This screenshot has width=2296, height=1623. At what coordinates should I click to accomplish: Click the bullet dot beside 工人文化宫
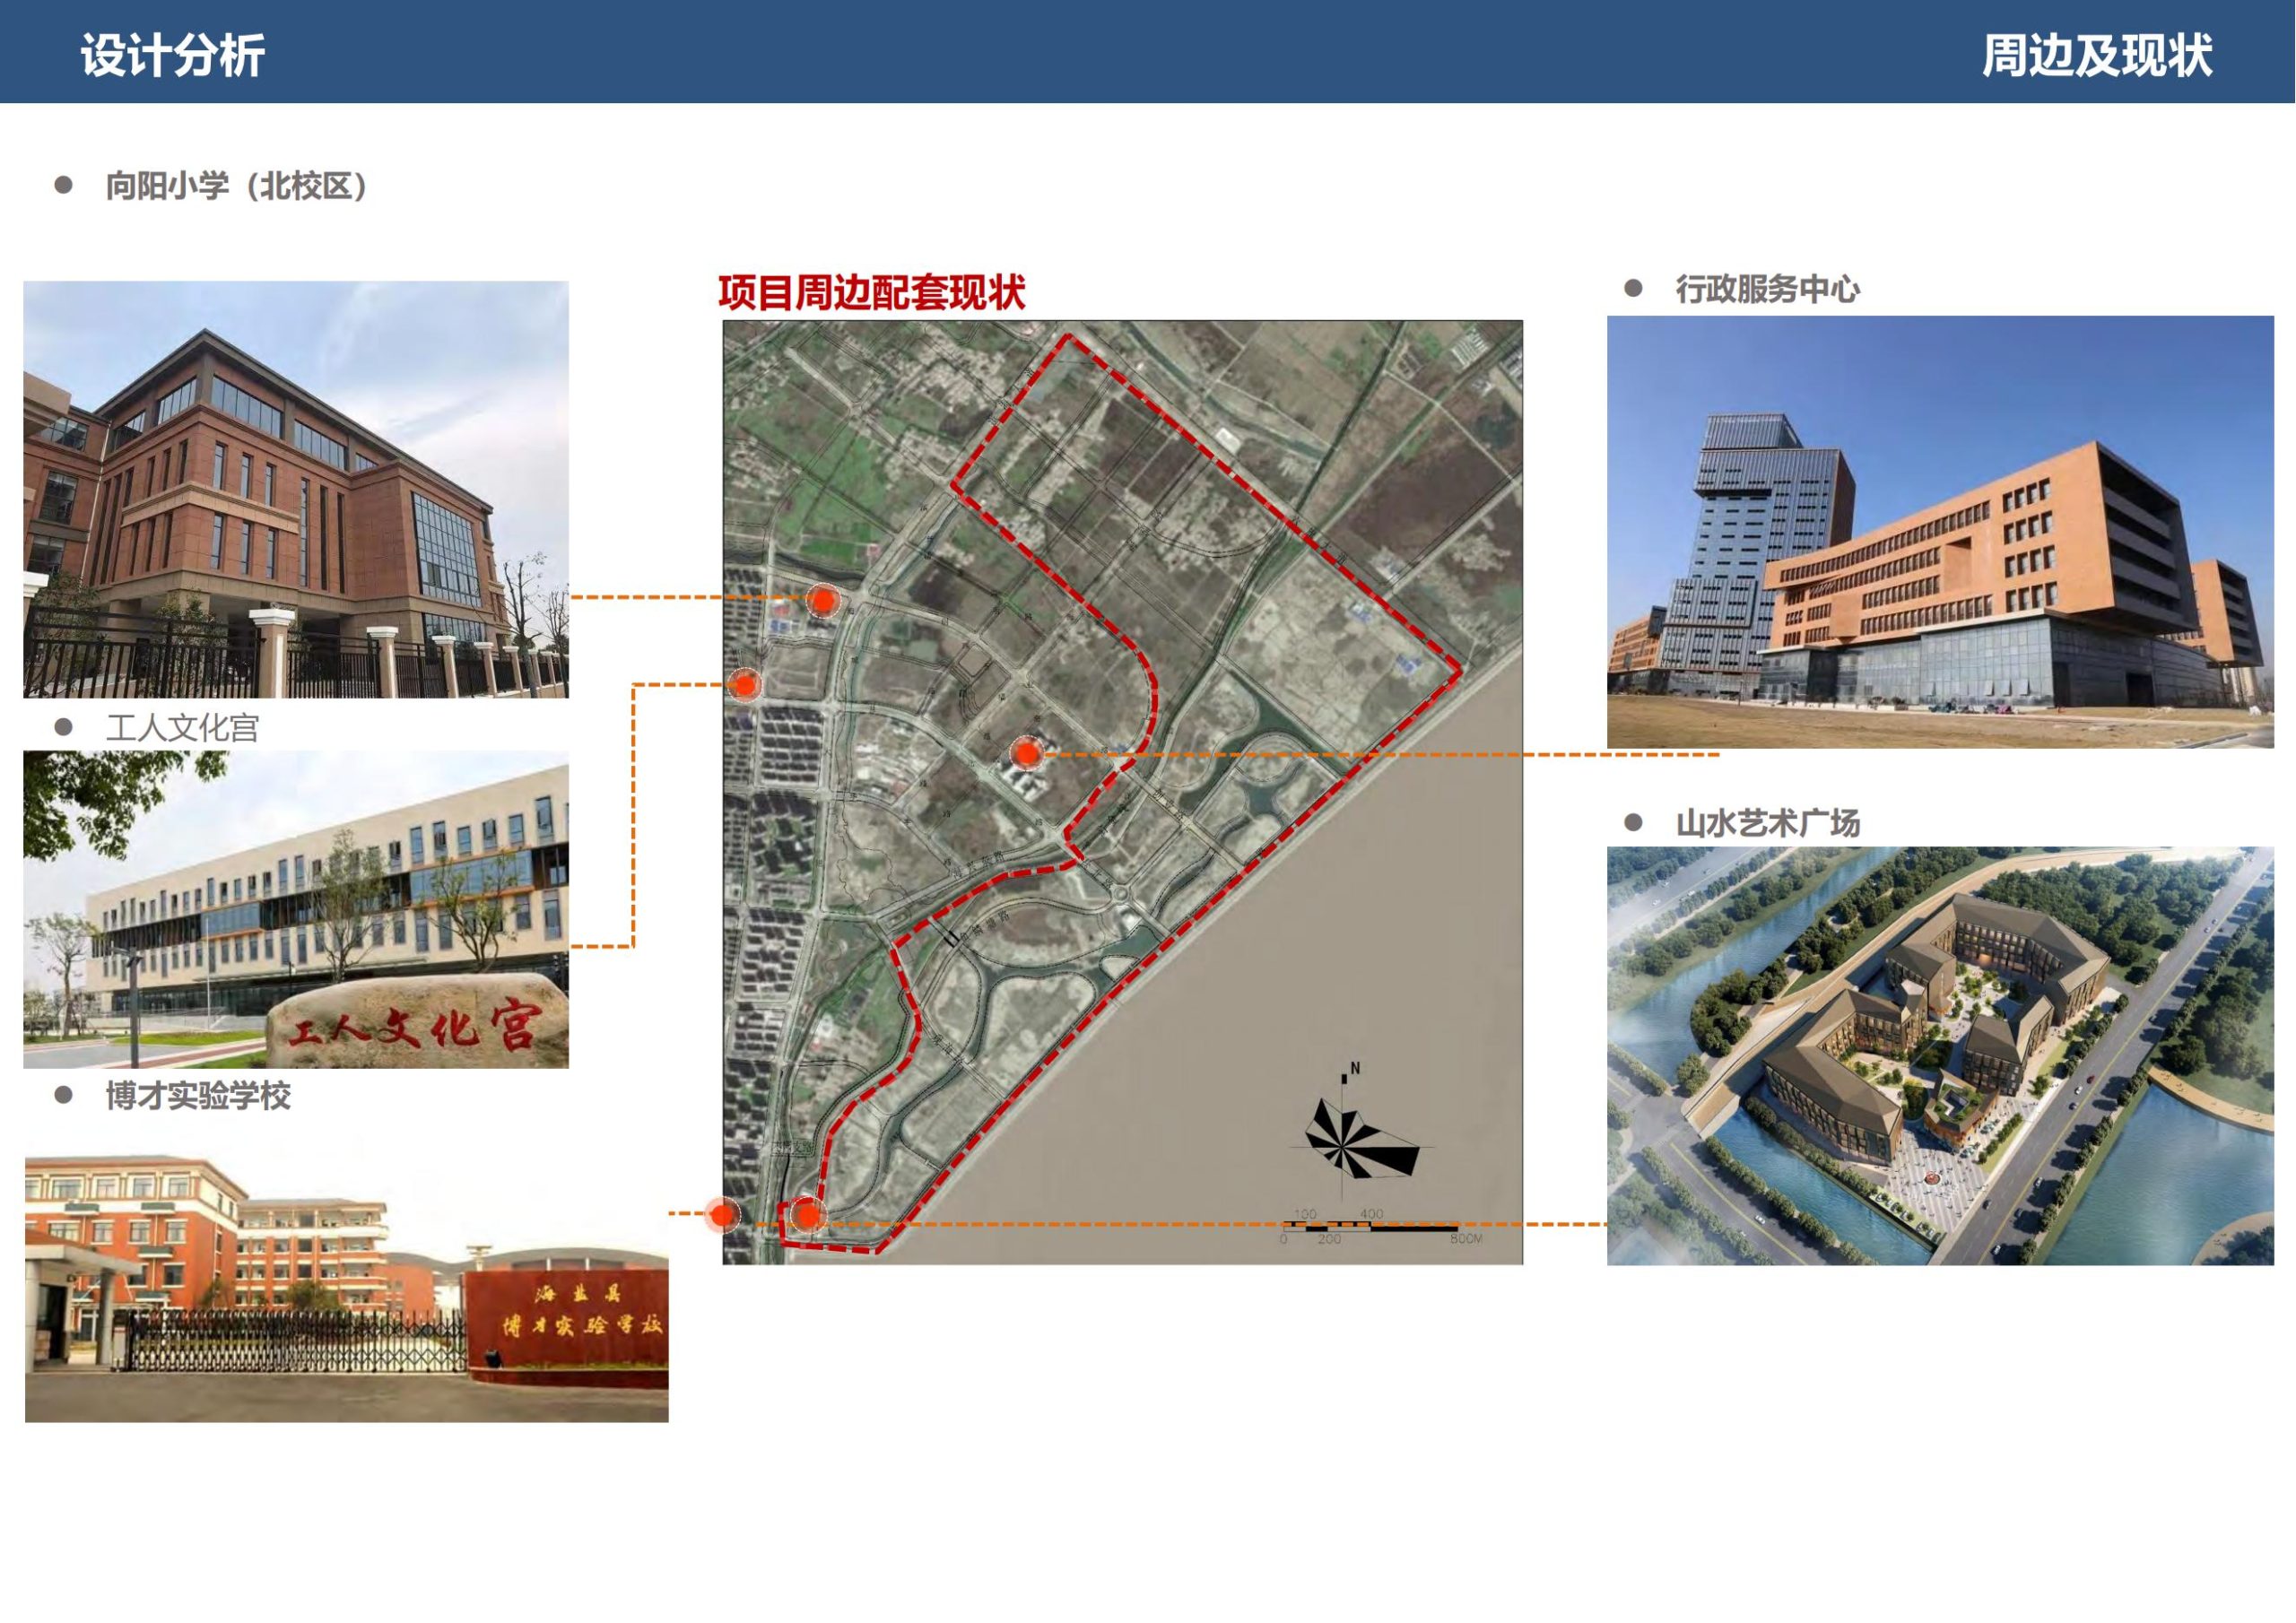[x=63, y=727]
